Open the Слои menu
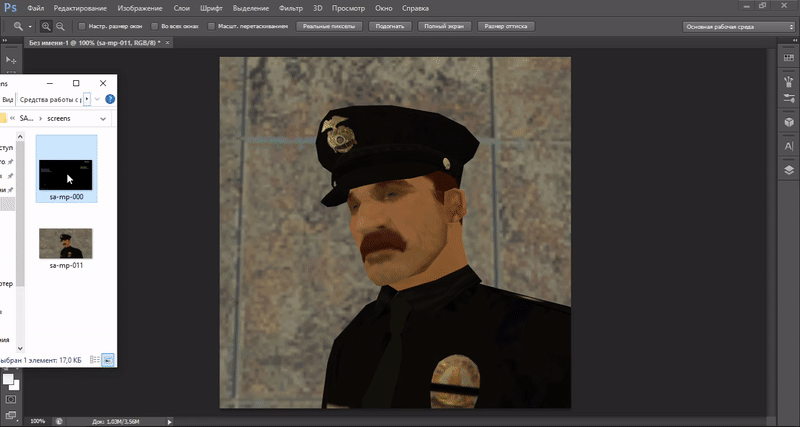Viewport: 800px width, 427px height. 182,8
